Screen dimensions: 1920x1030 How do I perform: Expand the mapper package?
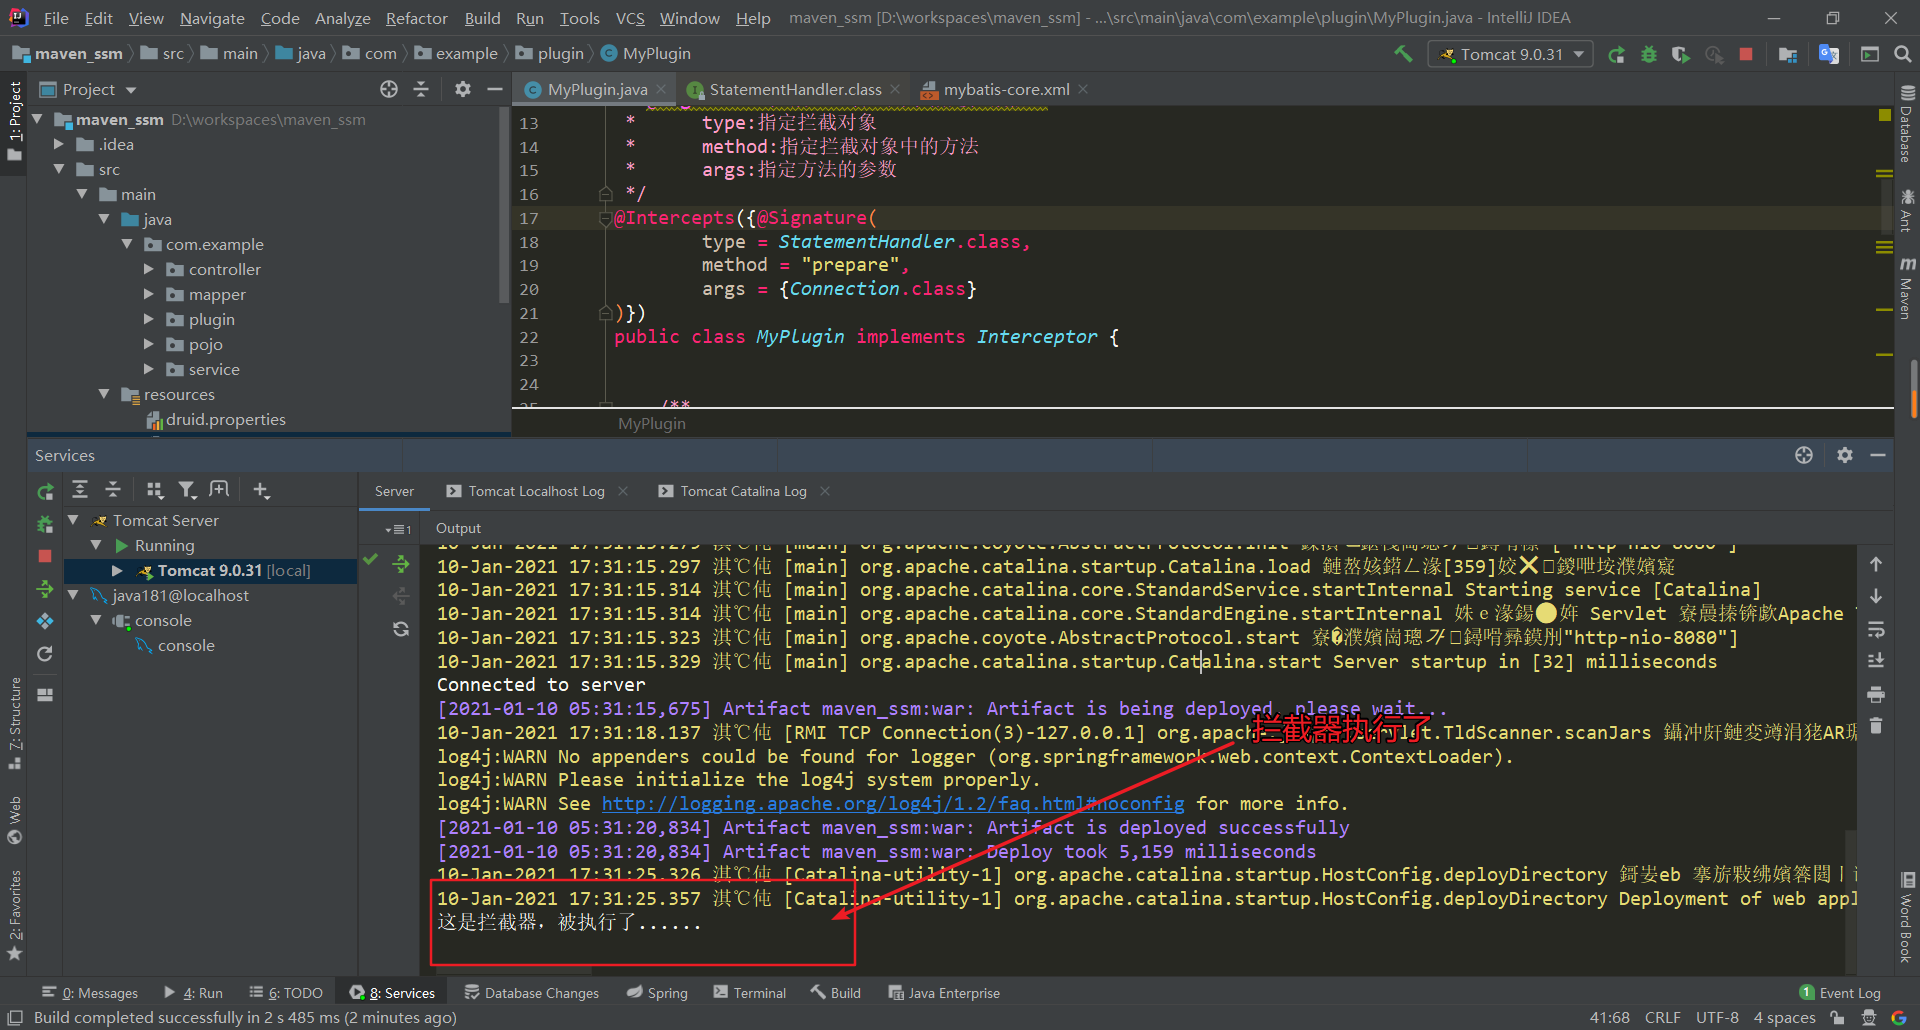(148, 294)
